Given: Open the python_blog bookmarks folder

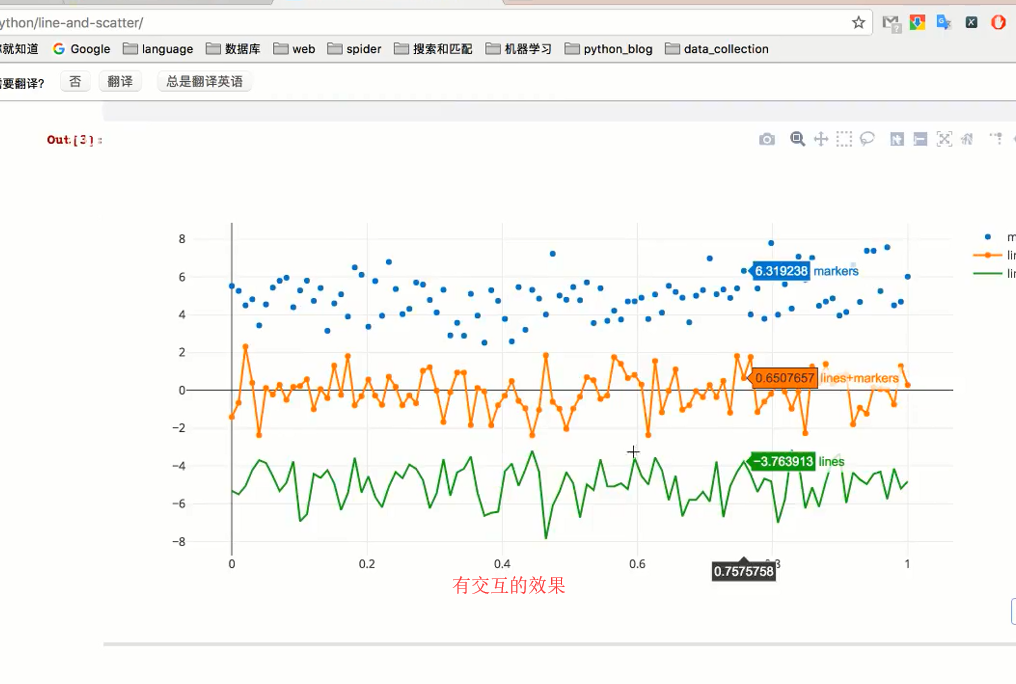Looking at the screenshot, I should coord(608,49).
